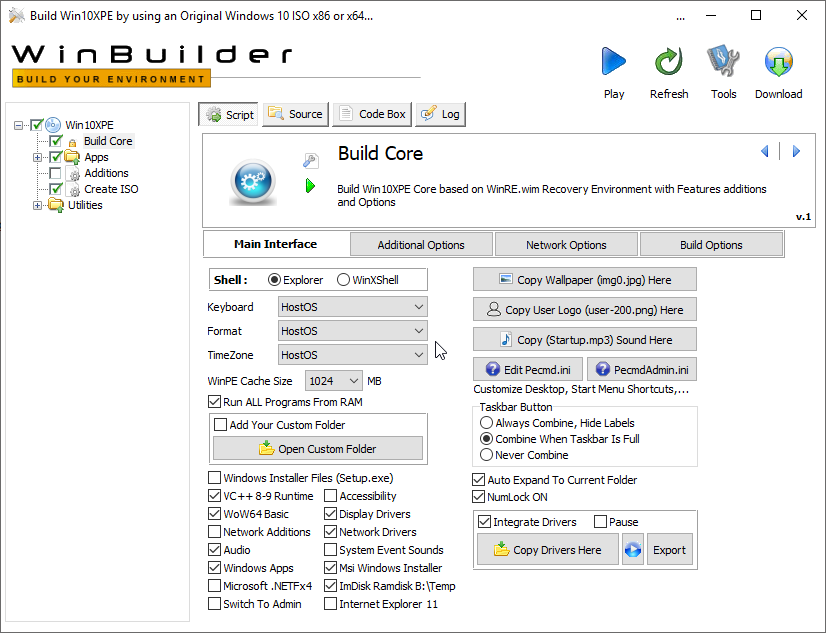Toggle Run ALL Programs From RAM
Image resolution: width=826 pixels, height=633 pixels.
click(x=214, y=402)
